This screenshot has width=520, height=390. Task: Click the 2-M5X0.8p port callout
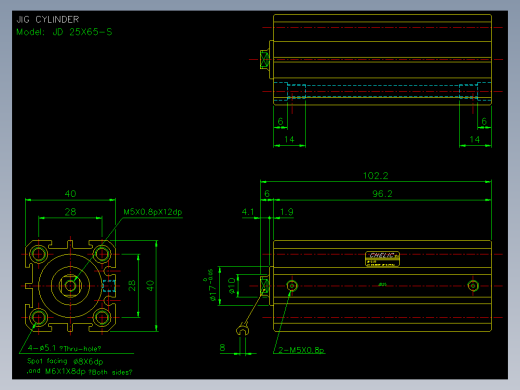(x=301, y=350)
